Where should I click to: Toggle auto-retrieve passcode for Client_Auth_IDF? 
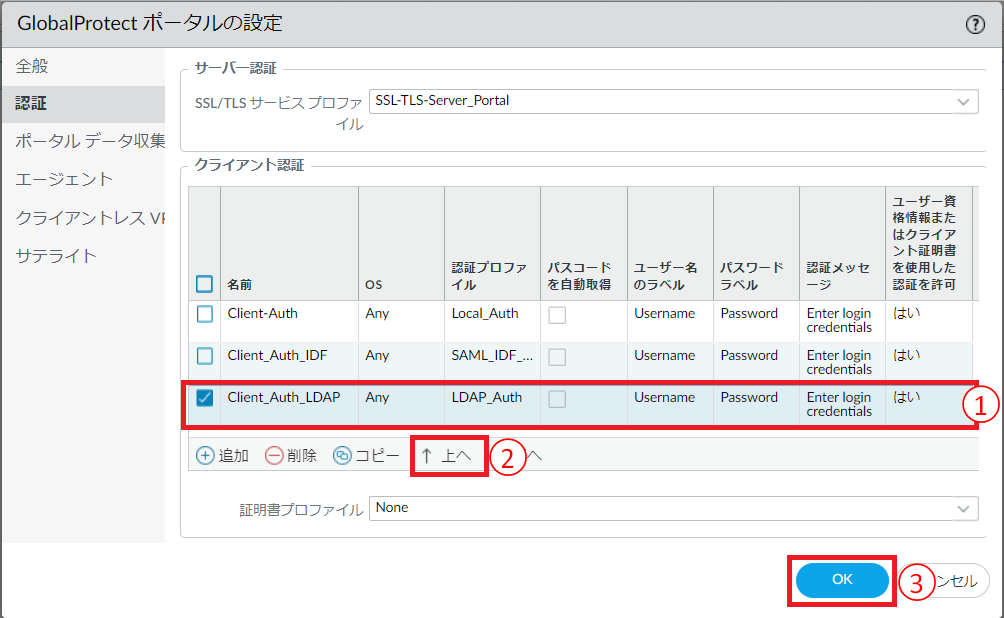click(x=557, y=357)
